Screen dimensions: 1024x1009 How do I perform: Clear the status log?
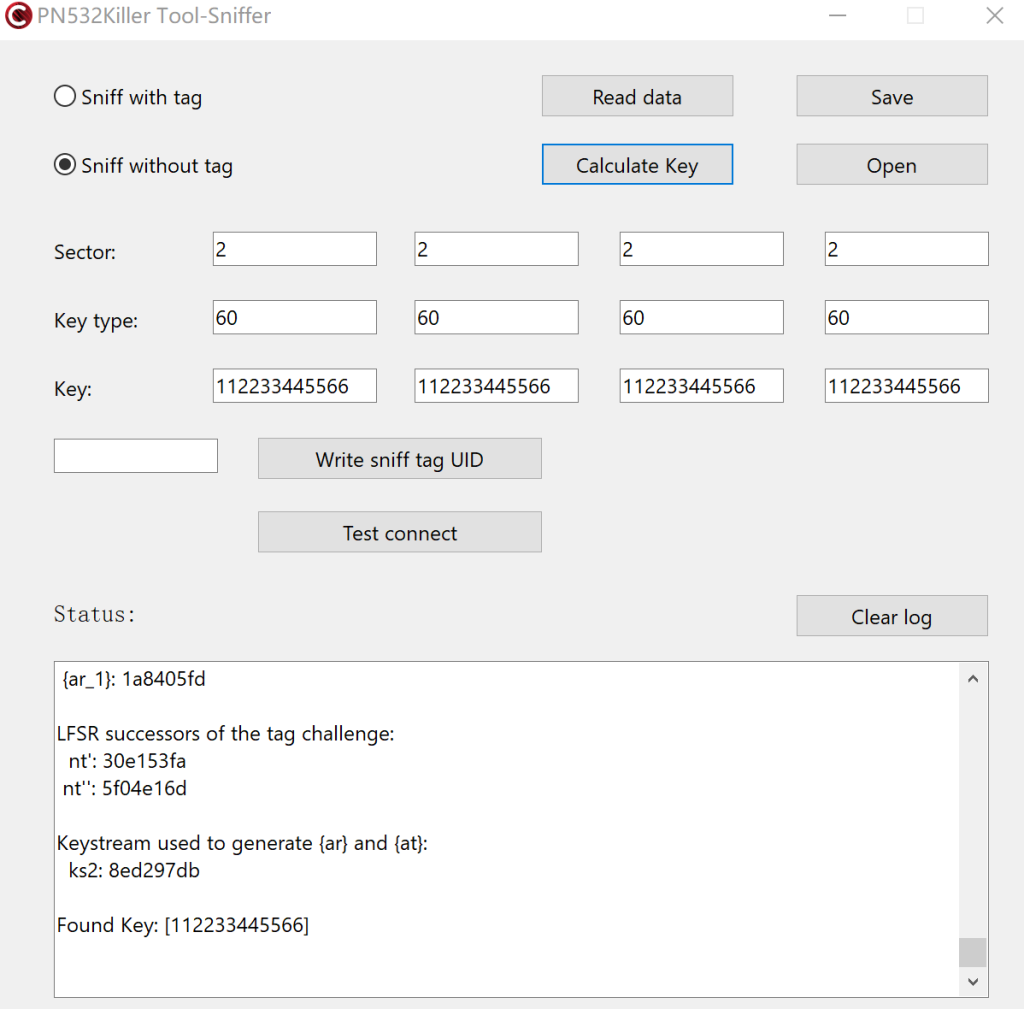pos(890,615)
